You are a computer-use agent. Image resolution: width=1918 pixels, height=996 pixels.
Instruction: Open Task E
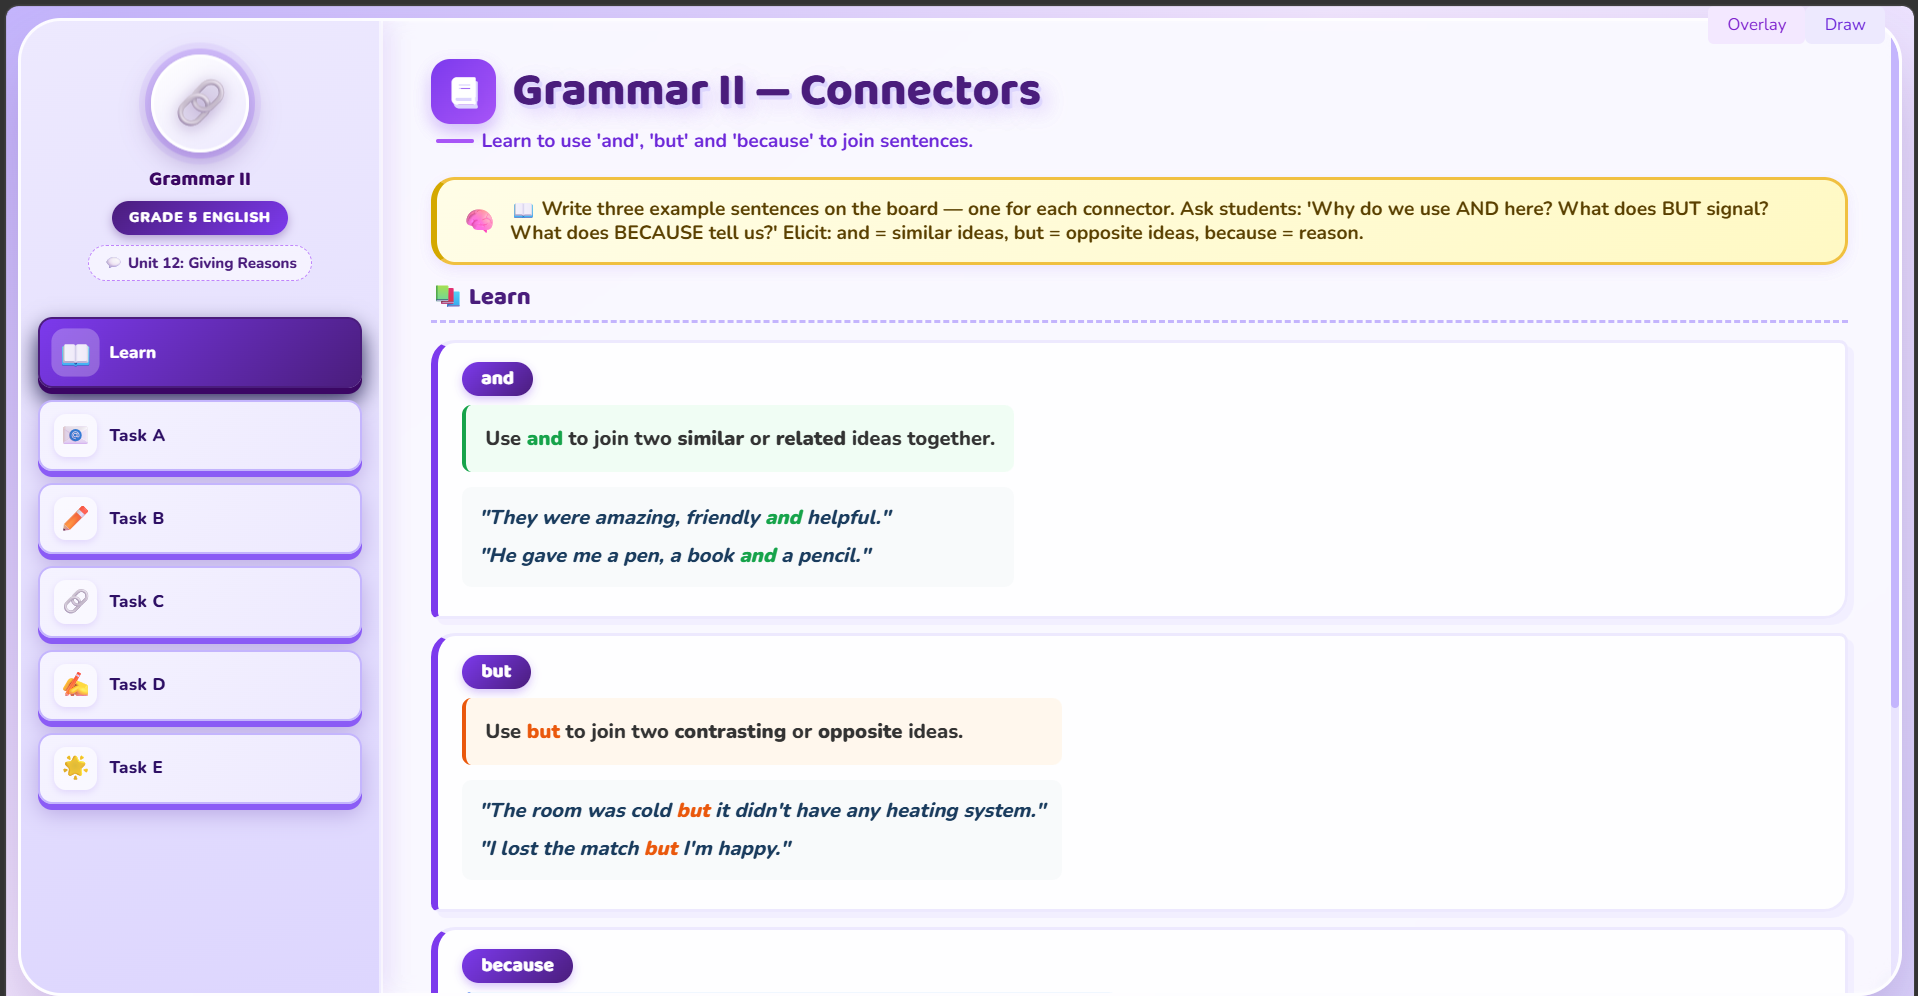[200, 768]
